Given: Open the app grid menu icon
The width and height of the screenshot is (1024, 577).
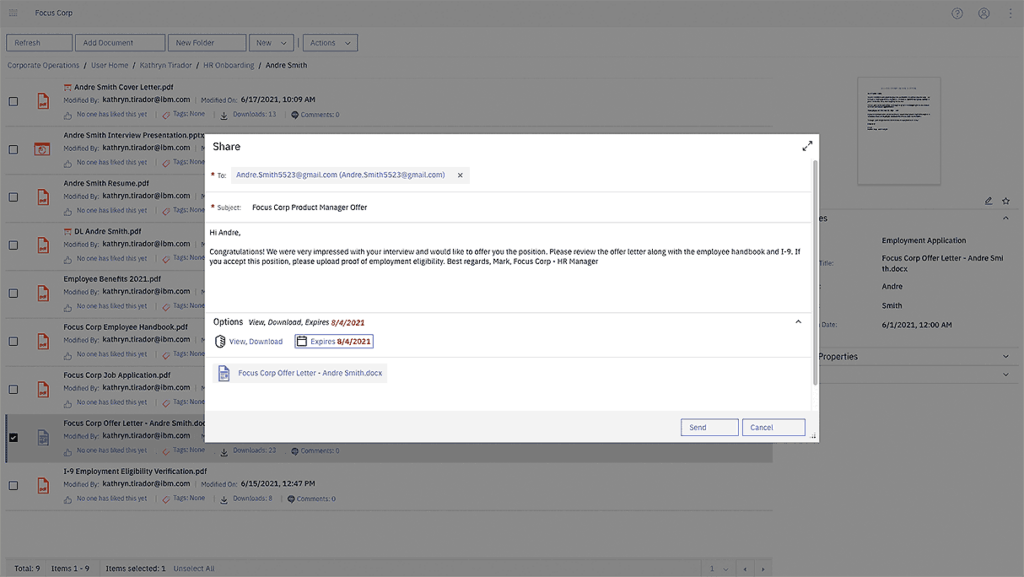Looking at the screenshot, I should [13, 13].
